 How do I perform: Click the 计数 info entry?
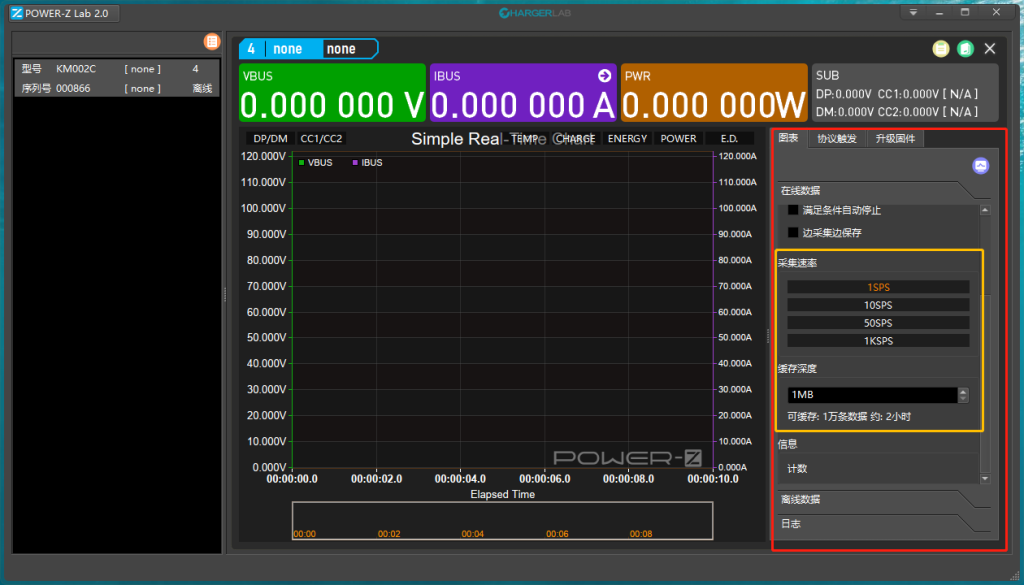797,468
